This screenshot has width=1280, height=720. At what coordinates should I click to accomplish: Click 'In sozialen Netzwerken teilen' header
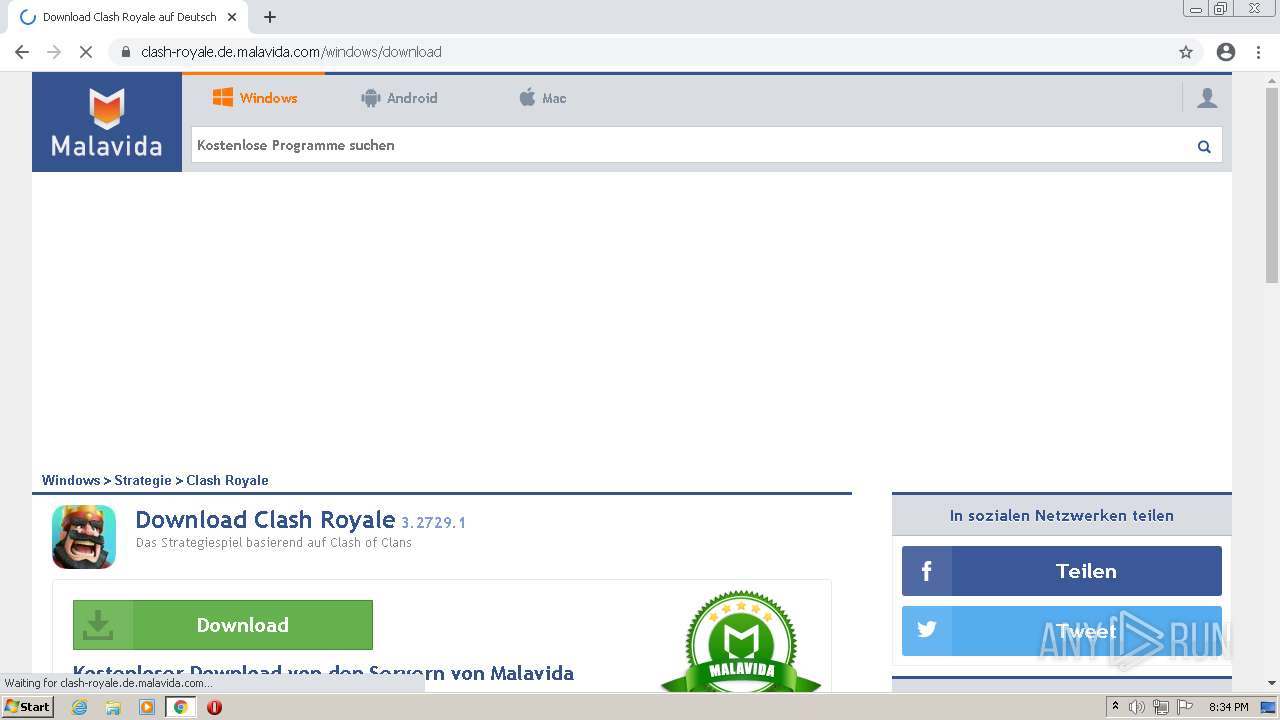point(1062,516)
